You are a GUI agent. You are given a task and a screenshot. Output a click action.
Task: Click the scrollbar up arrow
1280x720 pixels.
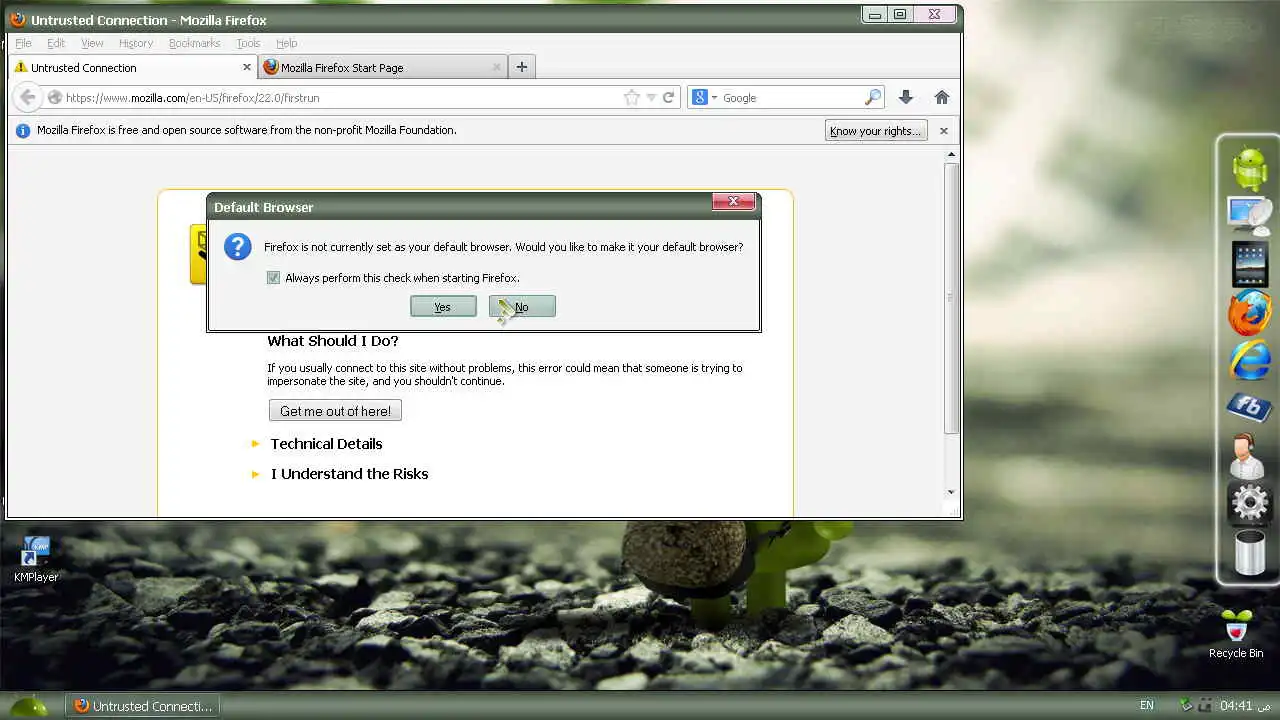[x=951, y=155]
